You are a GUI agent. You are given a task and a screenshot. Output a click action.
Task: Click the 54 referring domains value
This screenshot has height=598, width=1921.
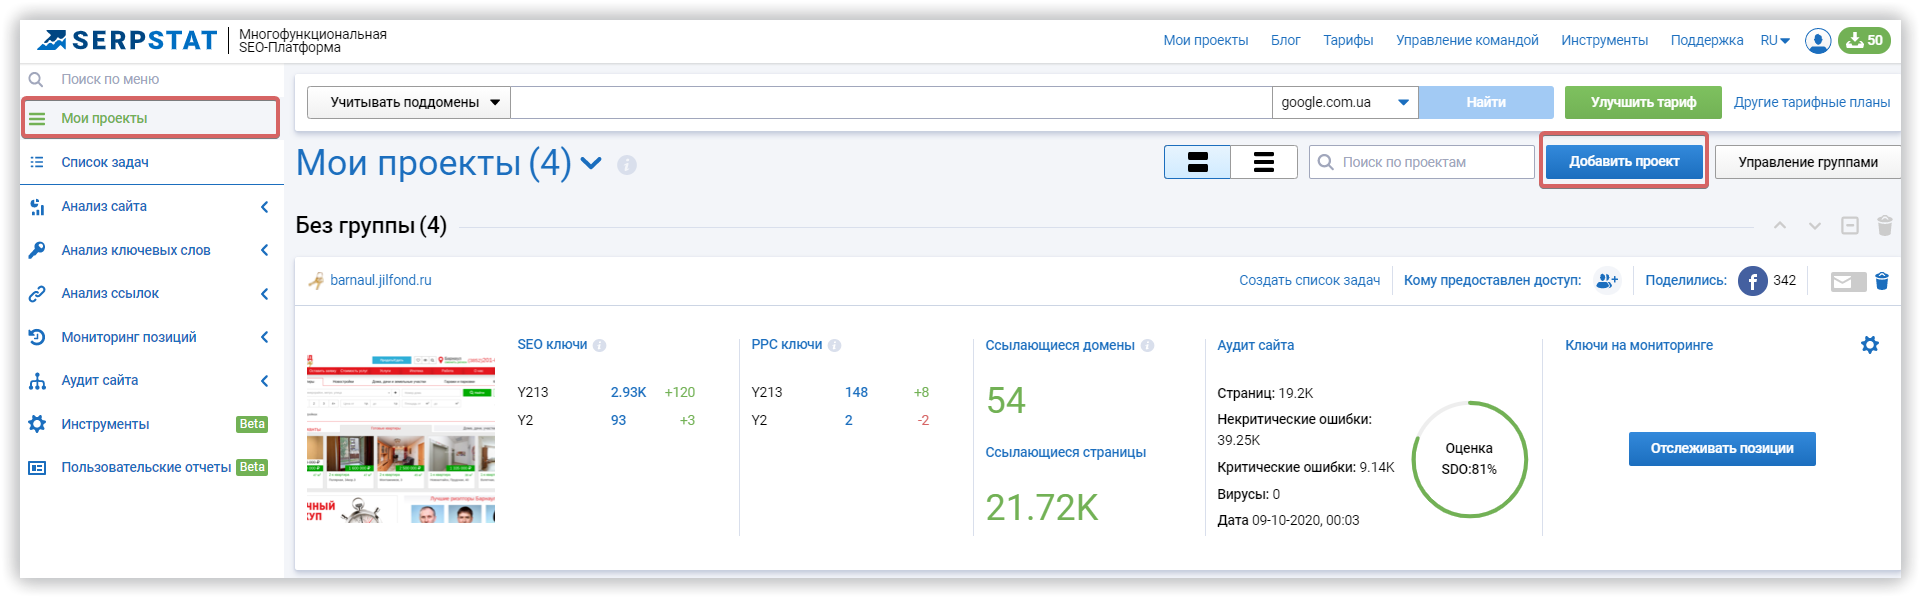(x=1006, y=401)
